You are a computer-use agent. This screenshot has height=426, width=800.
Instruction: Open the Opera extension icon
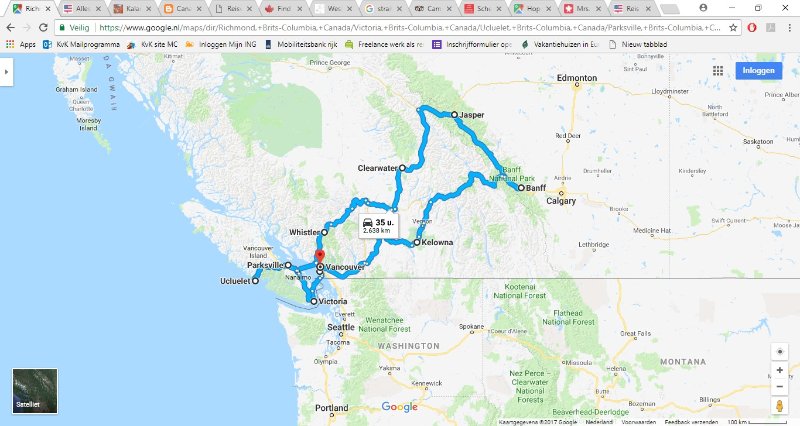(x=752, y=28)
